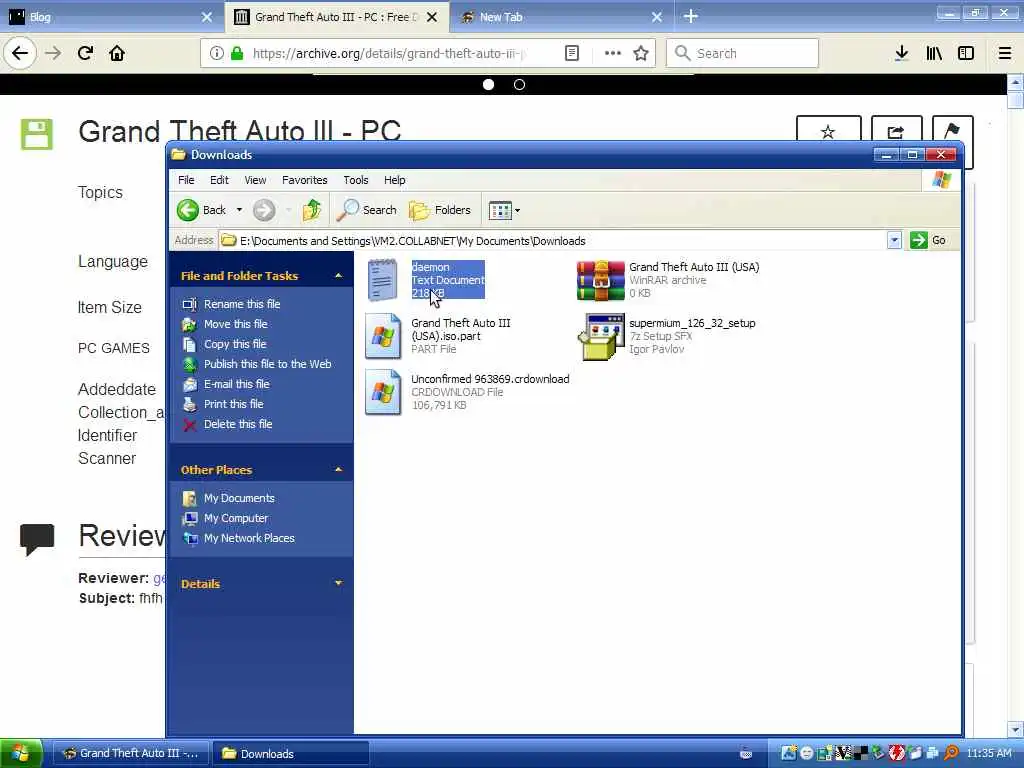Switch to Grand Theft Auto III taskbar button
Image resolution: width=1024 pixels, height=768 pixels.
click(131, 753)
